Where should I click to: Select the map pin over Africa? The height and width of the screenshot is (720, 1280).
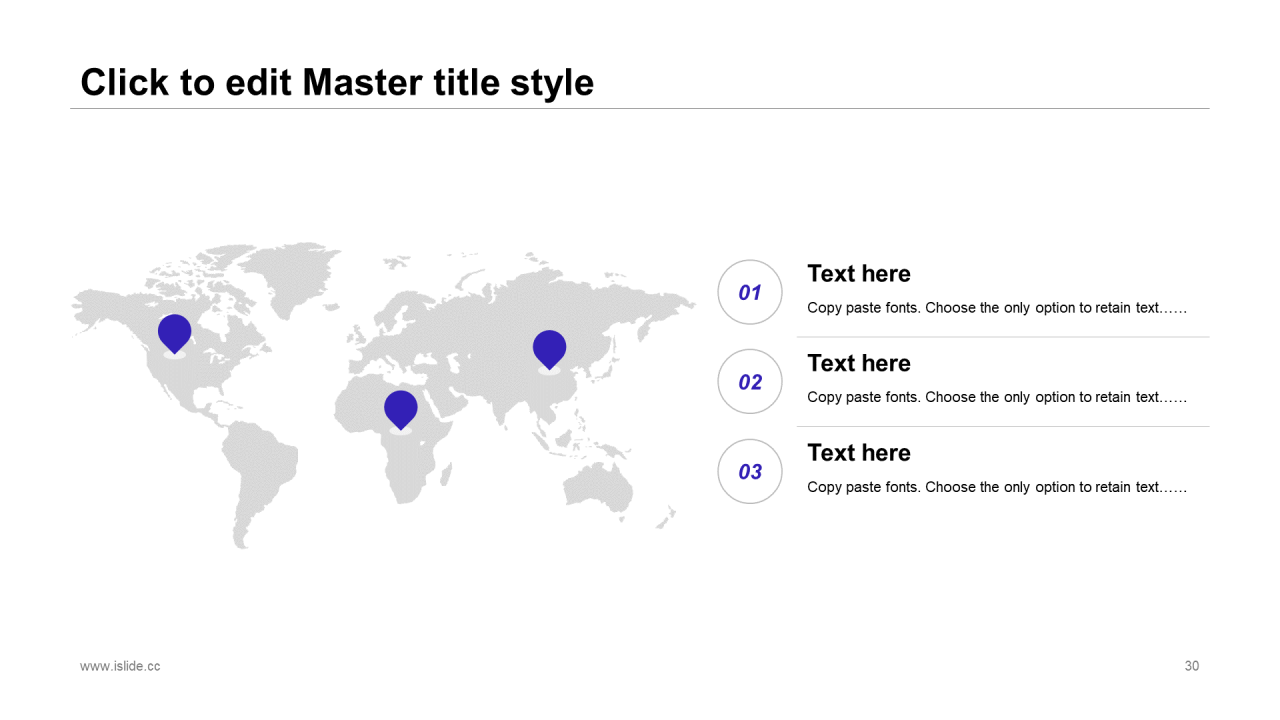point(400,408)
